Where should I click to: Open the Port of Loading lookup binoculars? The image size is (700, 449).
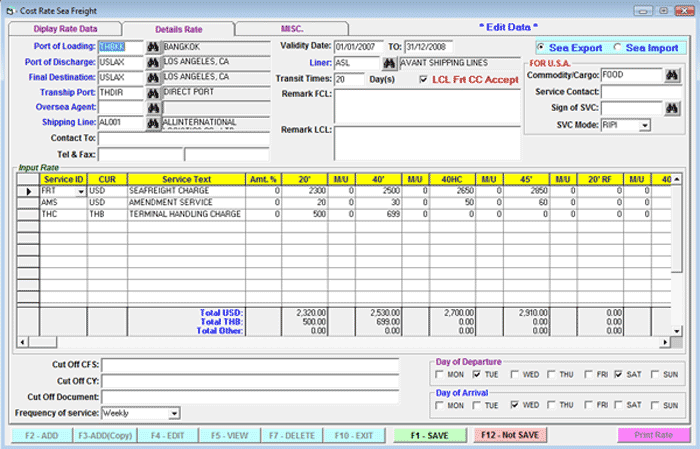(153, 47)
